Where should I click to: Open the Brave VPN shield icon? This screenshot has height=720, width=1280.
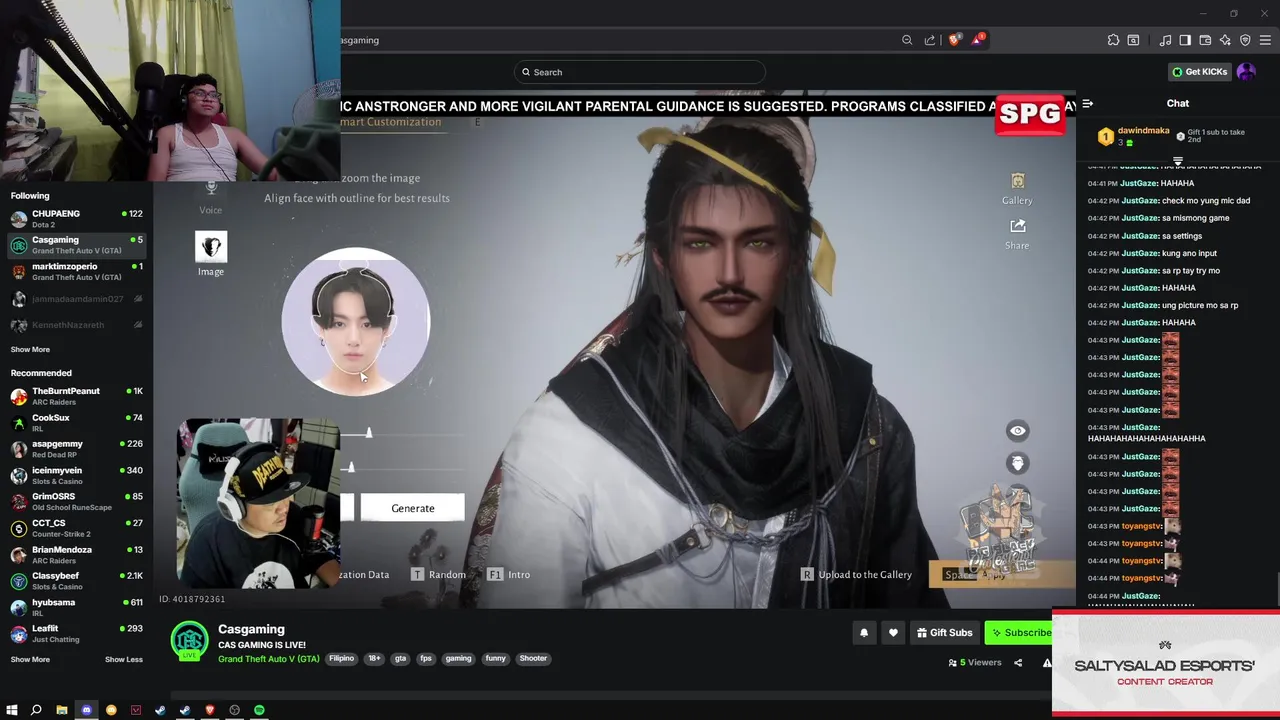(1245, 40)
